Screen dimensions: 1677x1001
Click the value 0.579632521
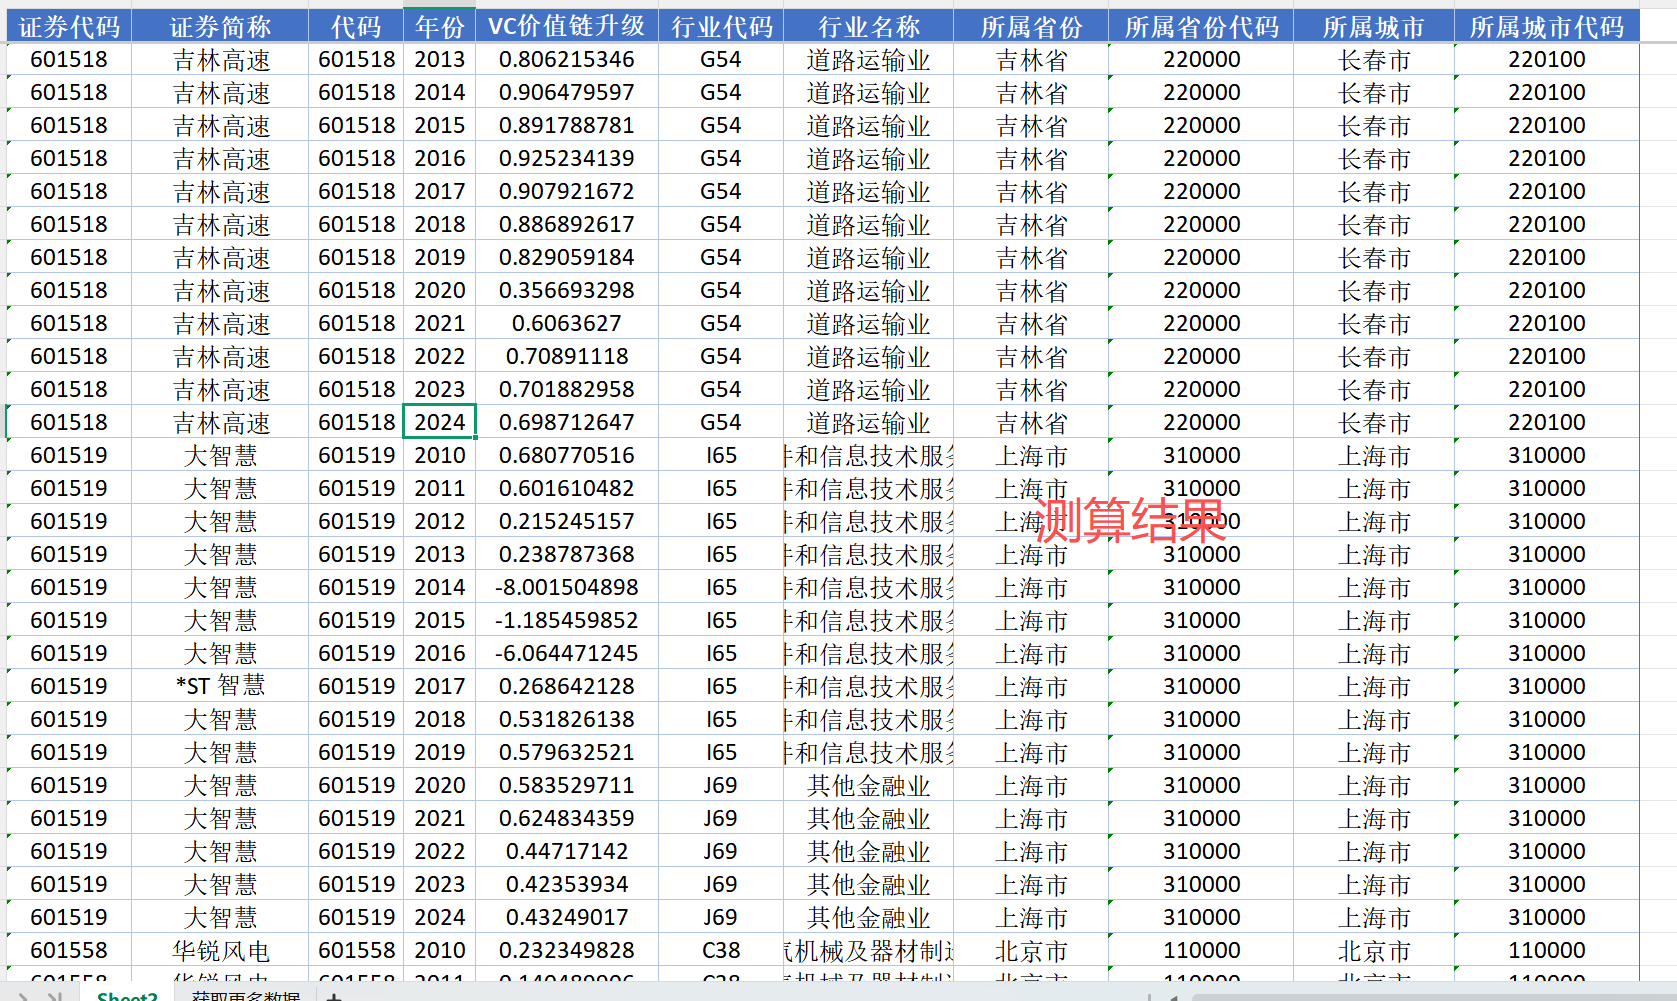coord(567,753)
